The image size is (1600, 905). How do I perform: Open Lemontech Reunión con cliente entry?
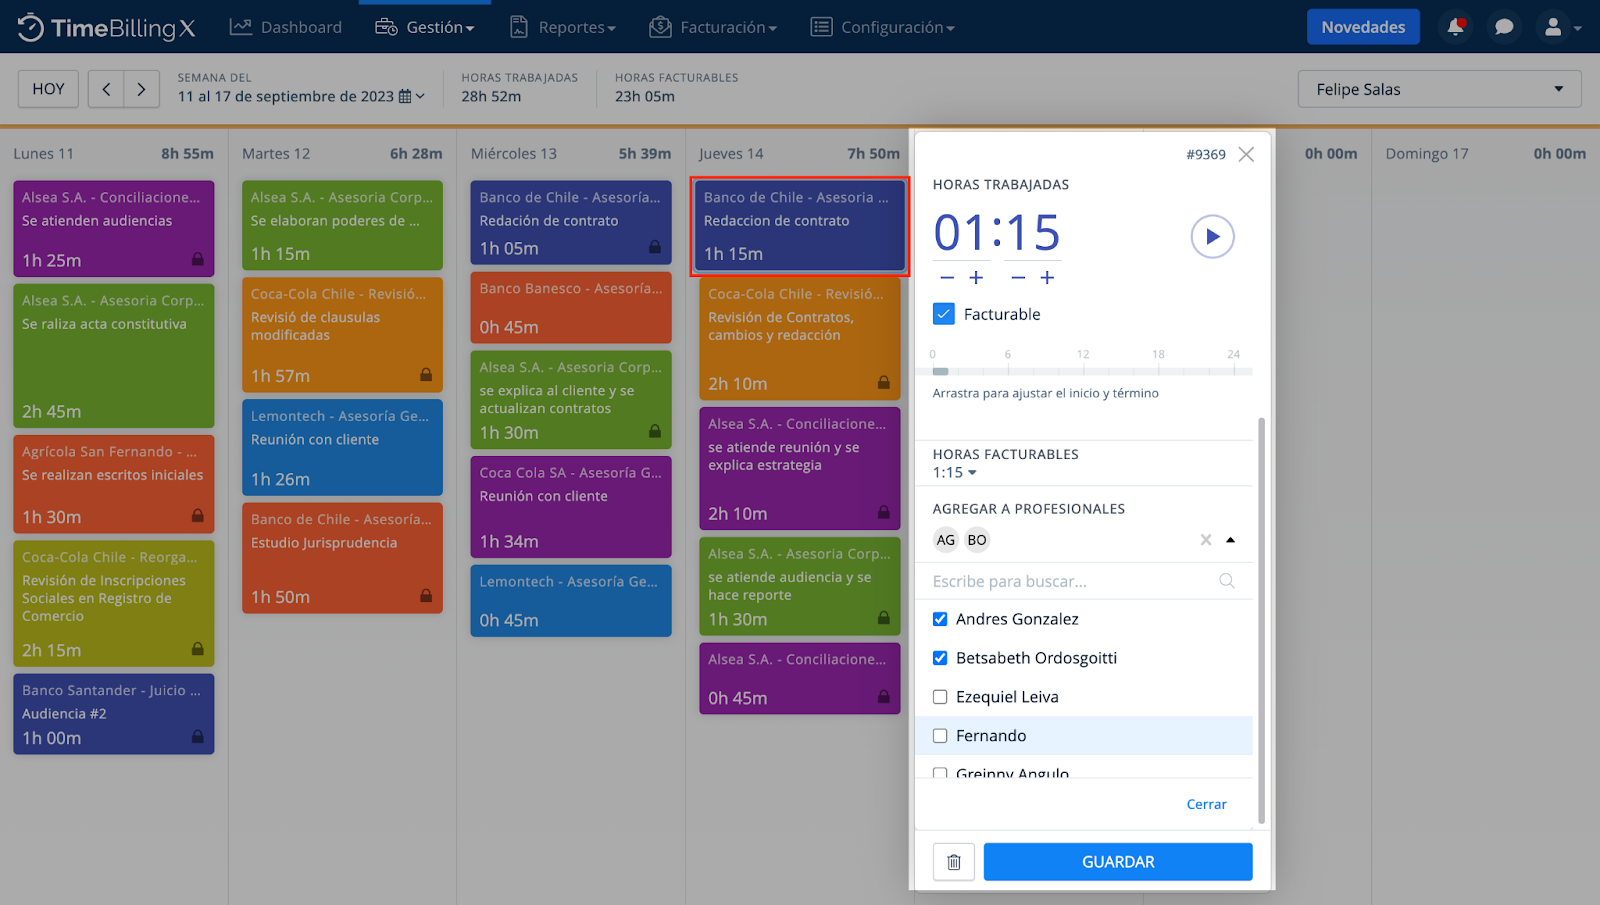coord(342,448)
